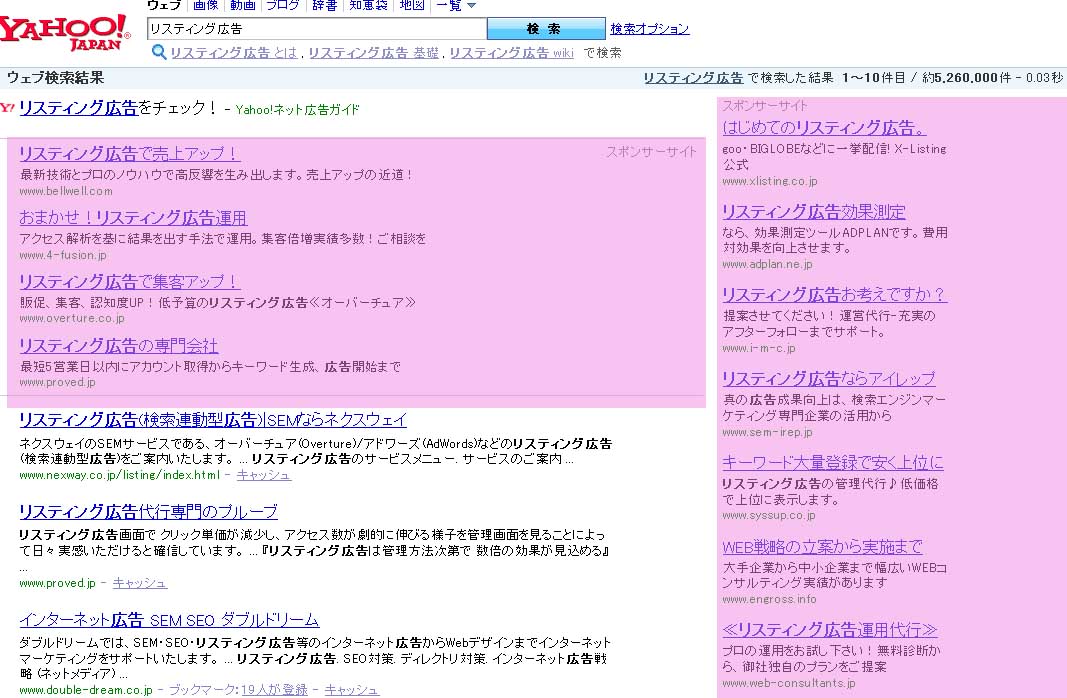Switch to the 知恵袋 search tab
Screen dimensions: 1067x698
coord(368,5)
